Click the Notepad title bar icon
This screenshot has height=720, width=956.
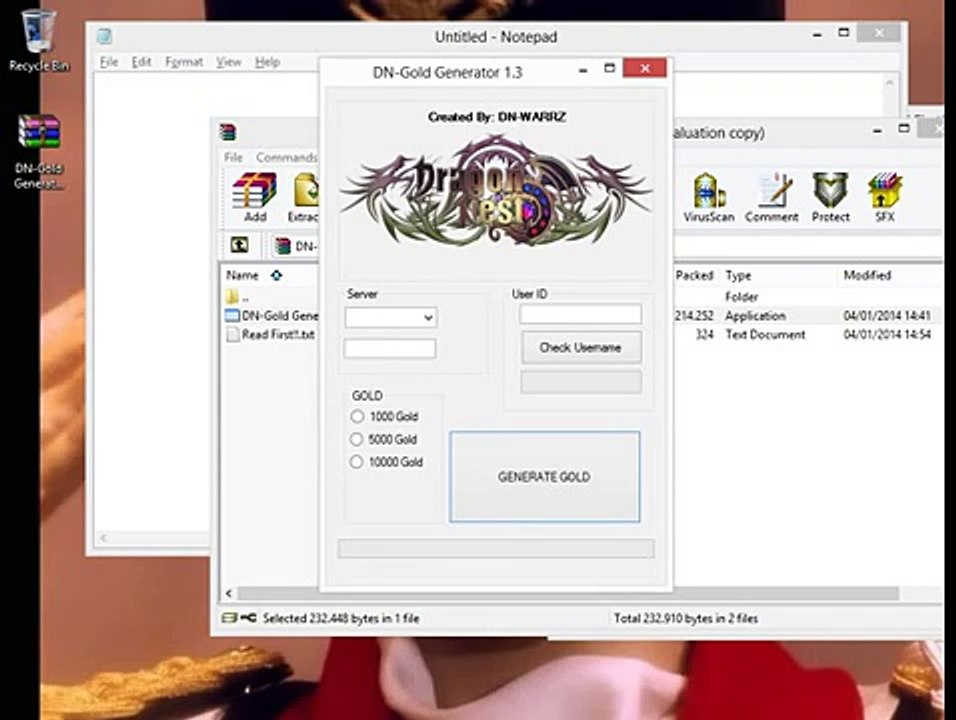coord(104,37)
